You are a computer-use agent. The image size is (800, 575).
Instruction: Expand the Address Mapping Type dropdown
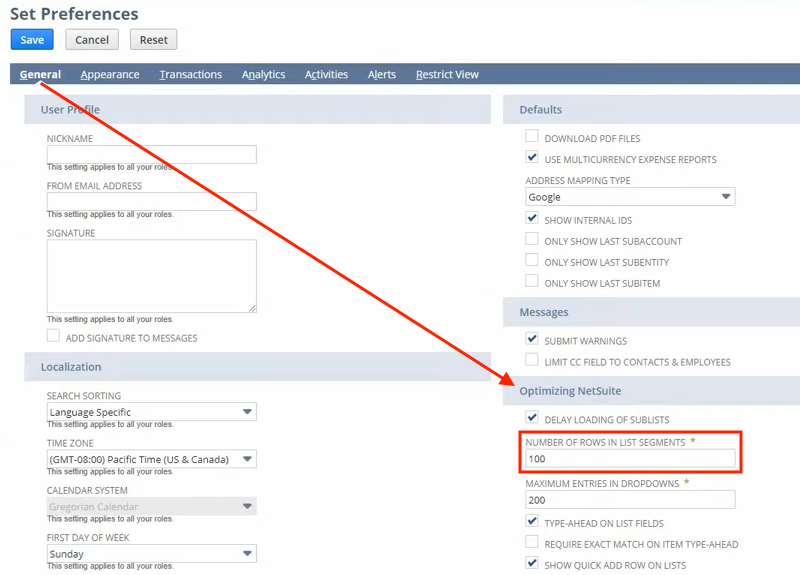pos(630,197)
